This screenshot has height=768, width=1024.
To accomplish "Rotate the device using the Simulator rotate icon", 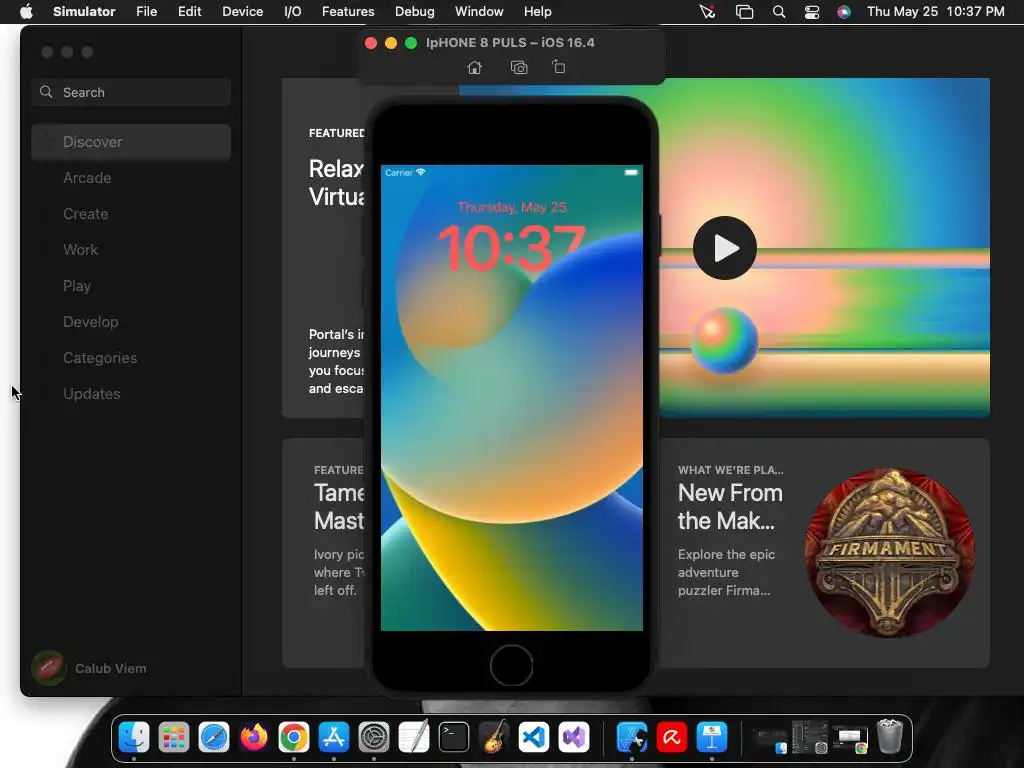I will pyautogui.click(x=558, y=67).
